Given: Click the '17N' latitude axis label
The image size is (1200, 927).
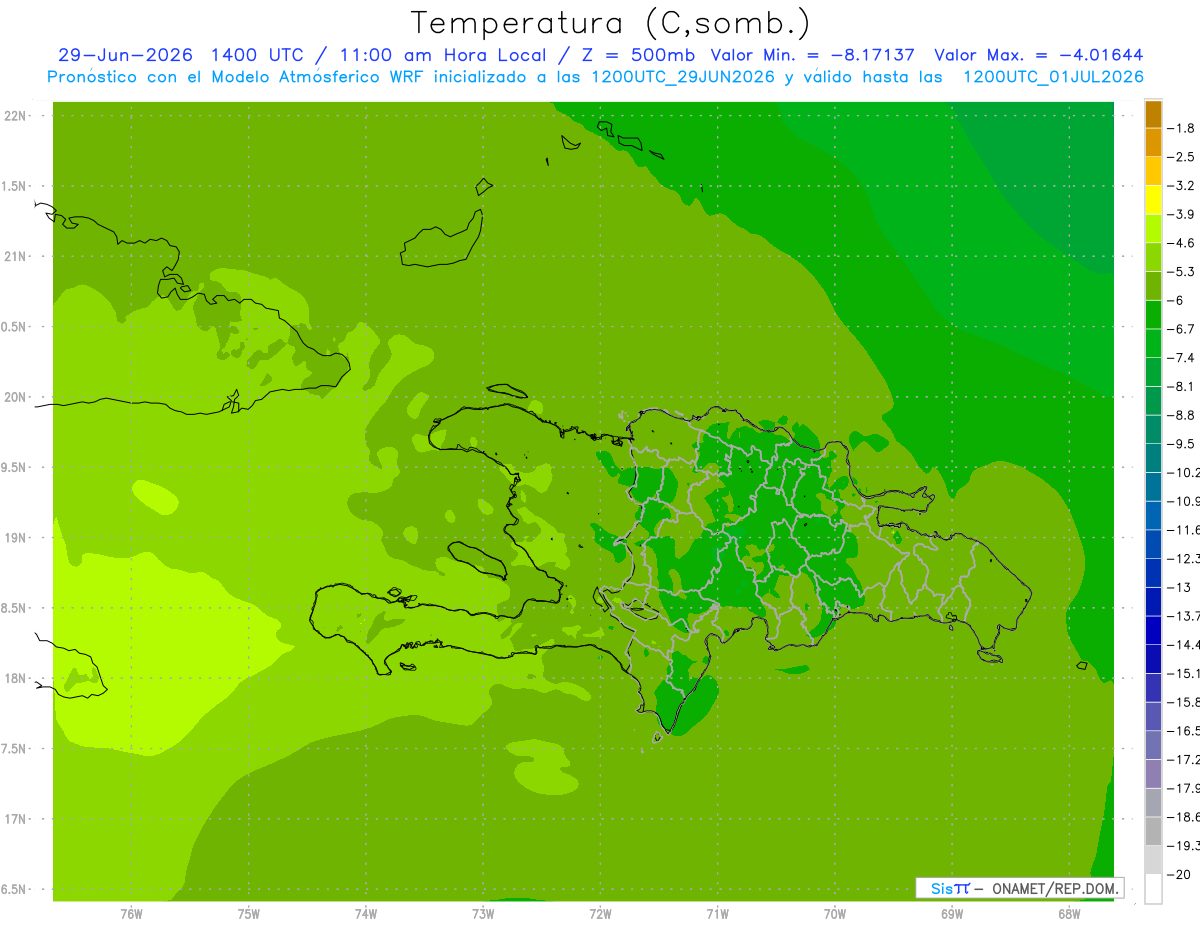Looking at the screenshot, I should point(16,820).
